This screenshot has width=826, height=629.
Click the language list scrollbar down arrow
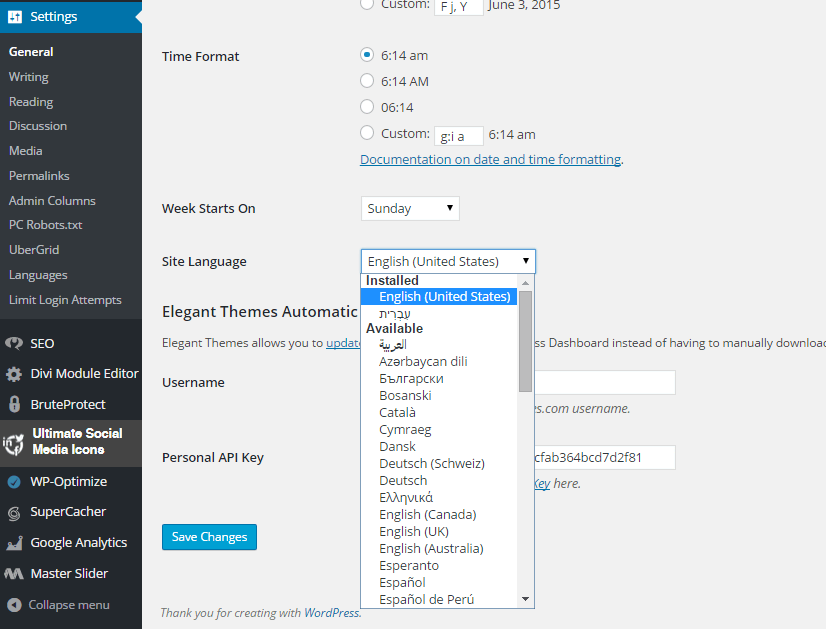tap(526, 599)
